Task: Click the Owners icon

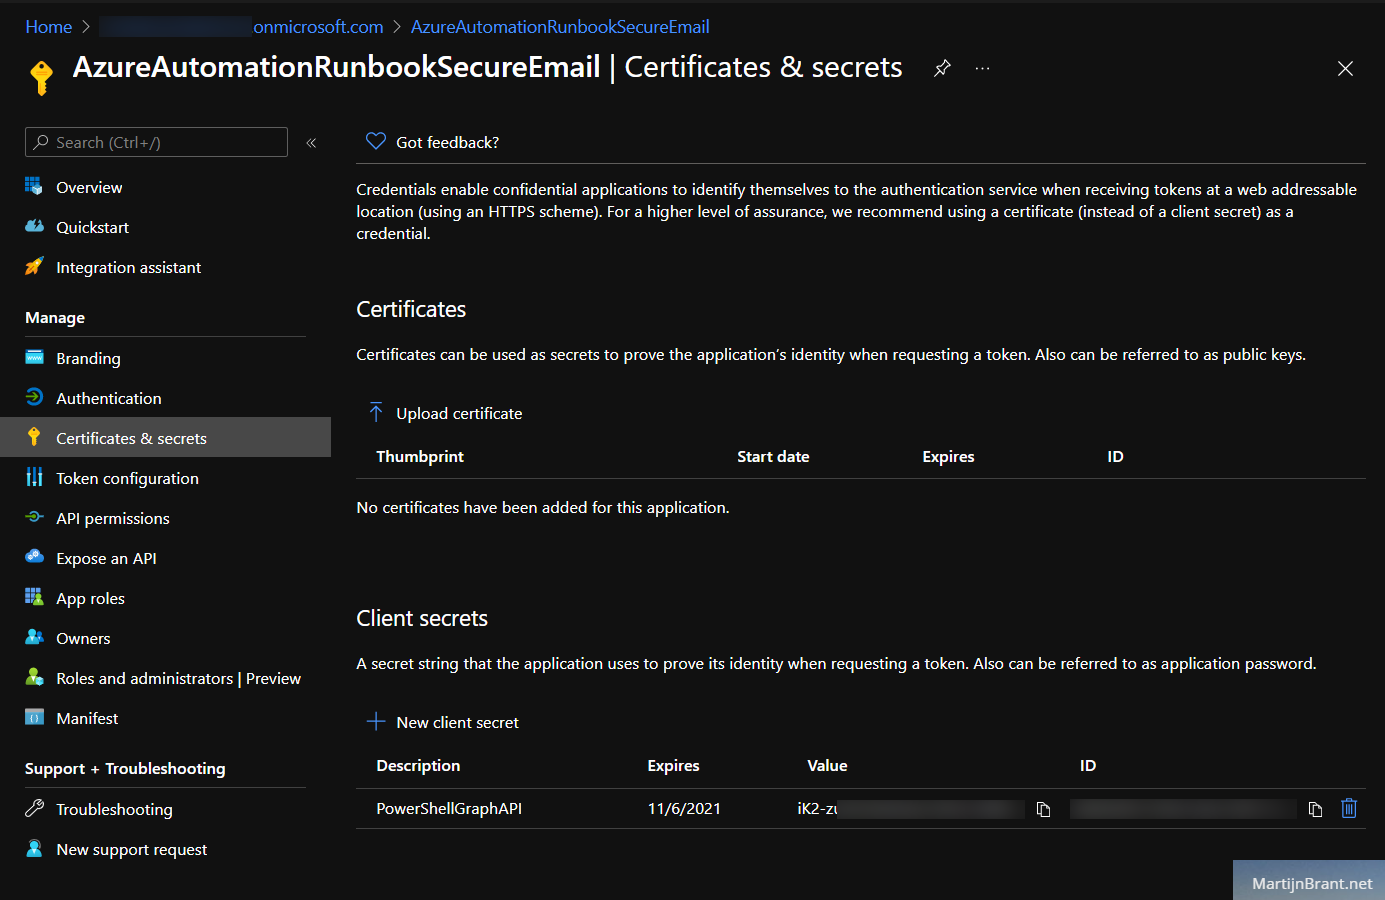Action: click(34, 637)
